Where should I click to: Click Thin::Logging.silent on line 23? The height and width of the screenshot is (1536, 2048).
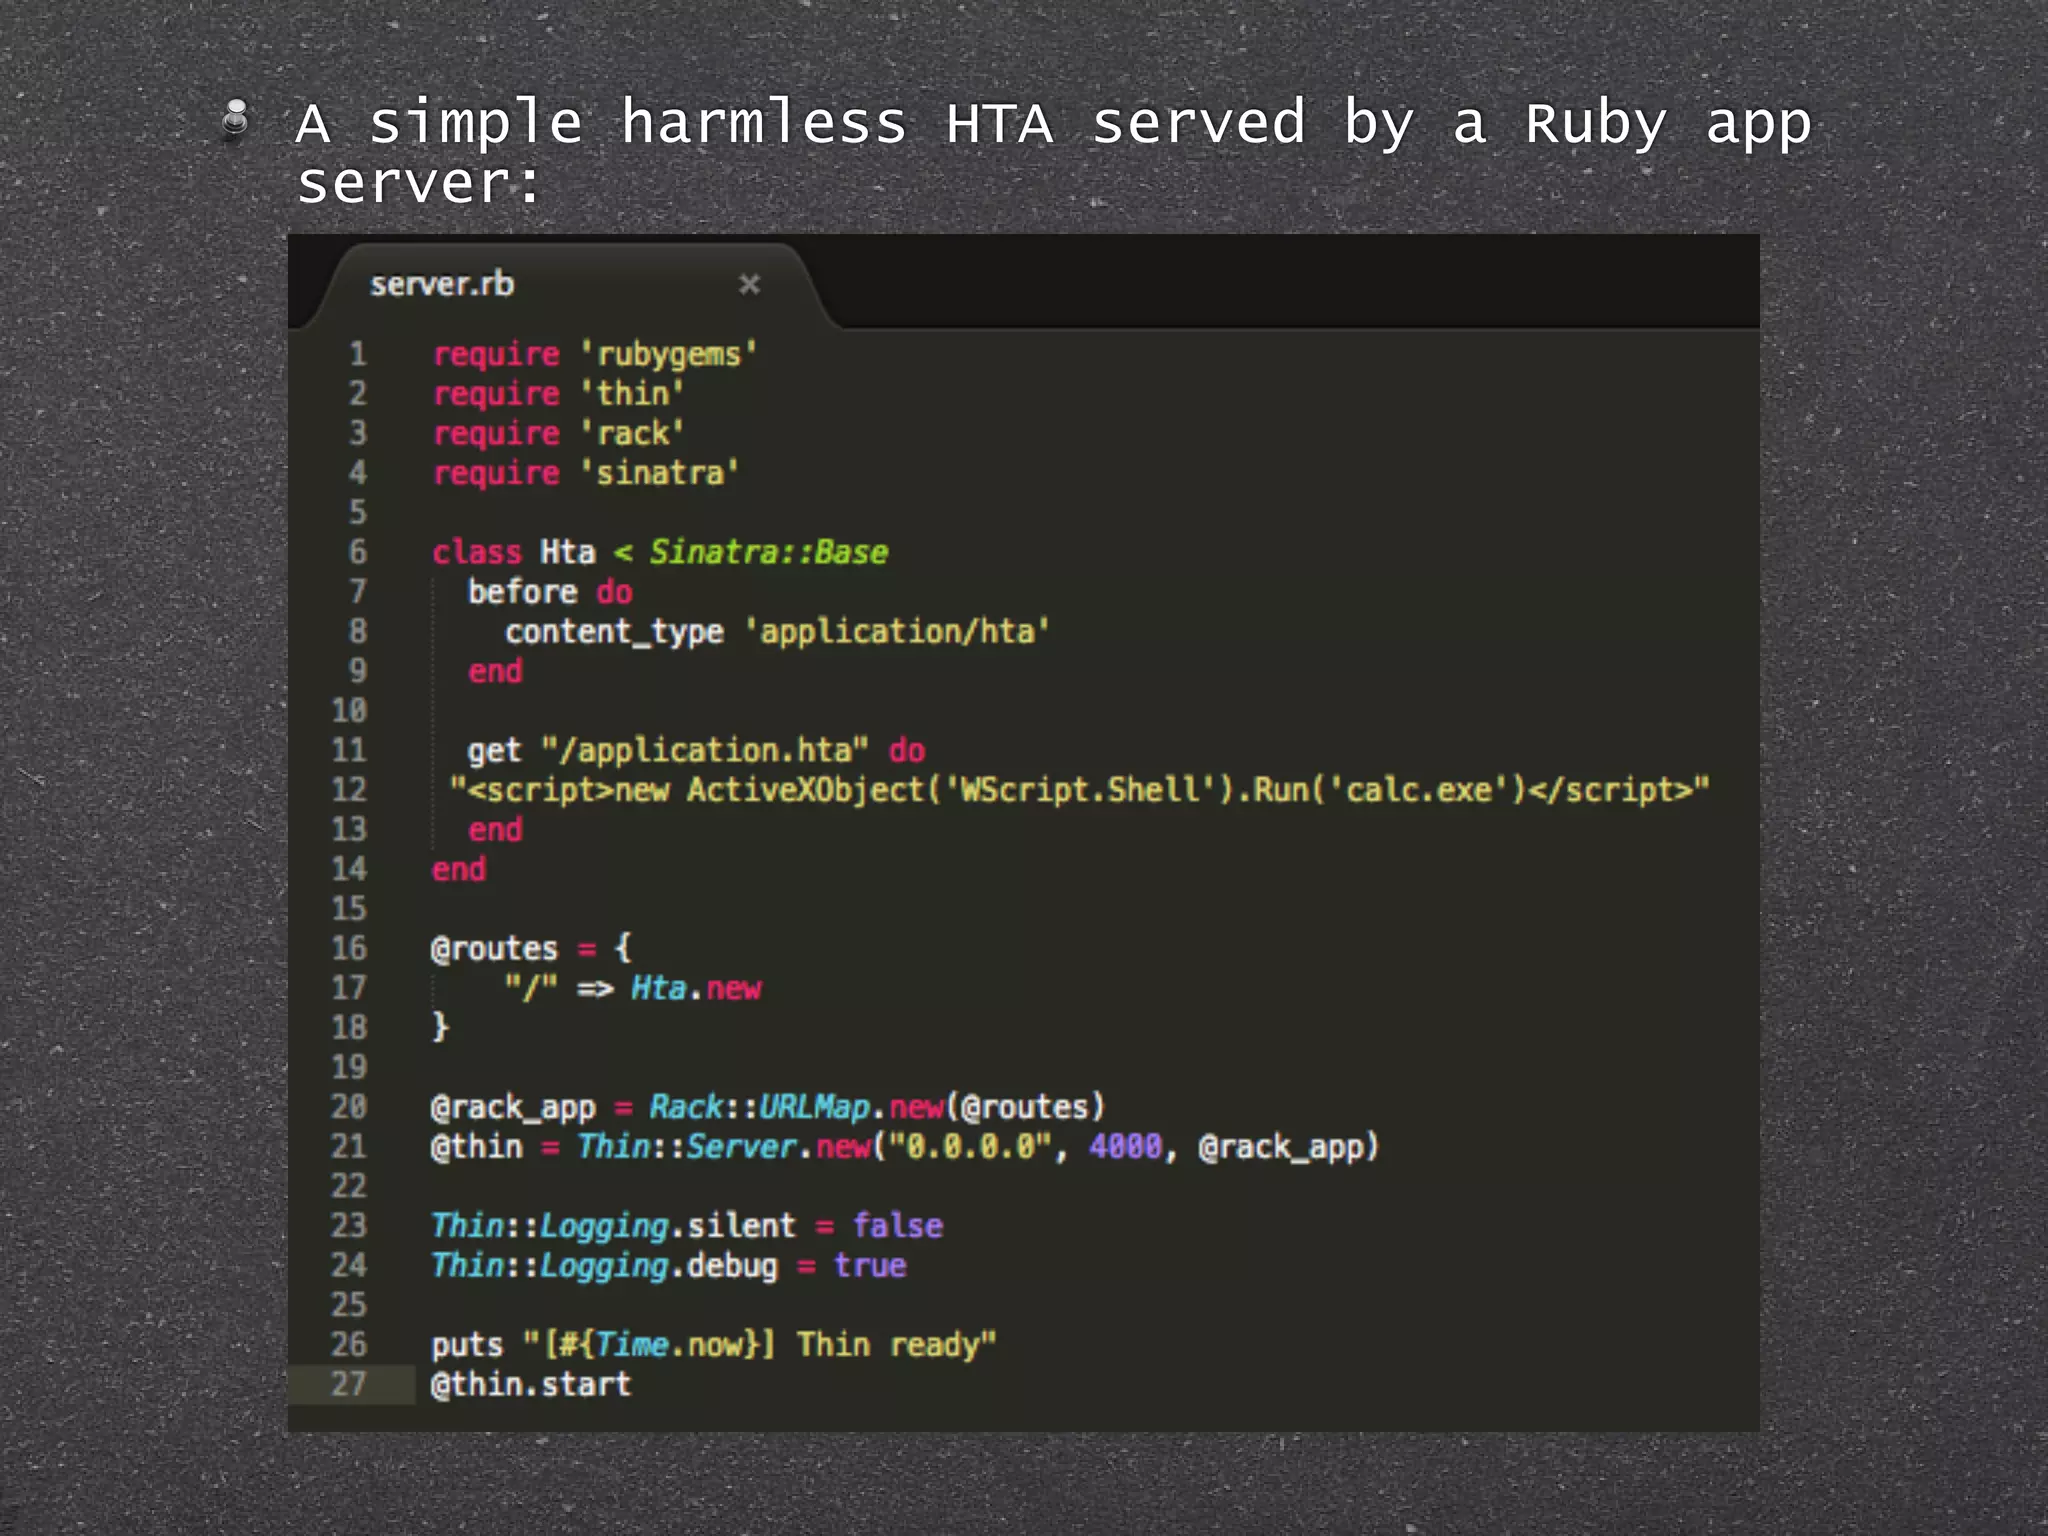(613, 1226)
